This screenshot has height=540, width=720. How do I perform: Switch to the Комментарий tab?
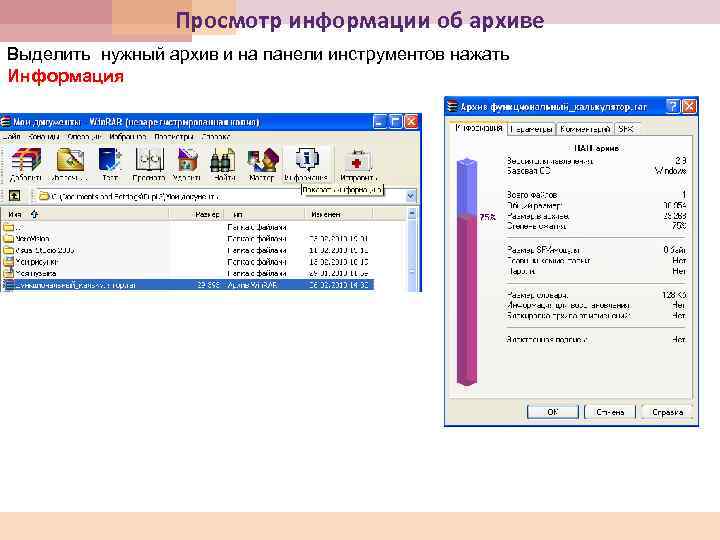click(585, 129)
